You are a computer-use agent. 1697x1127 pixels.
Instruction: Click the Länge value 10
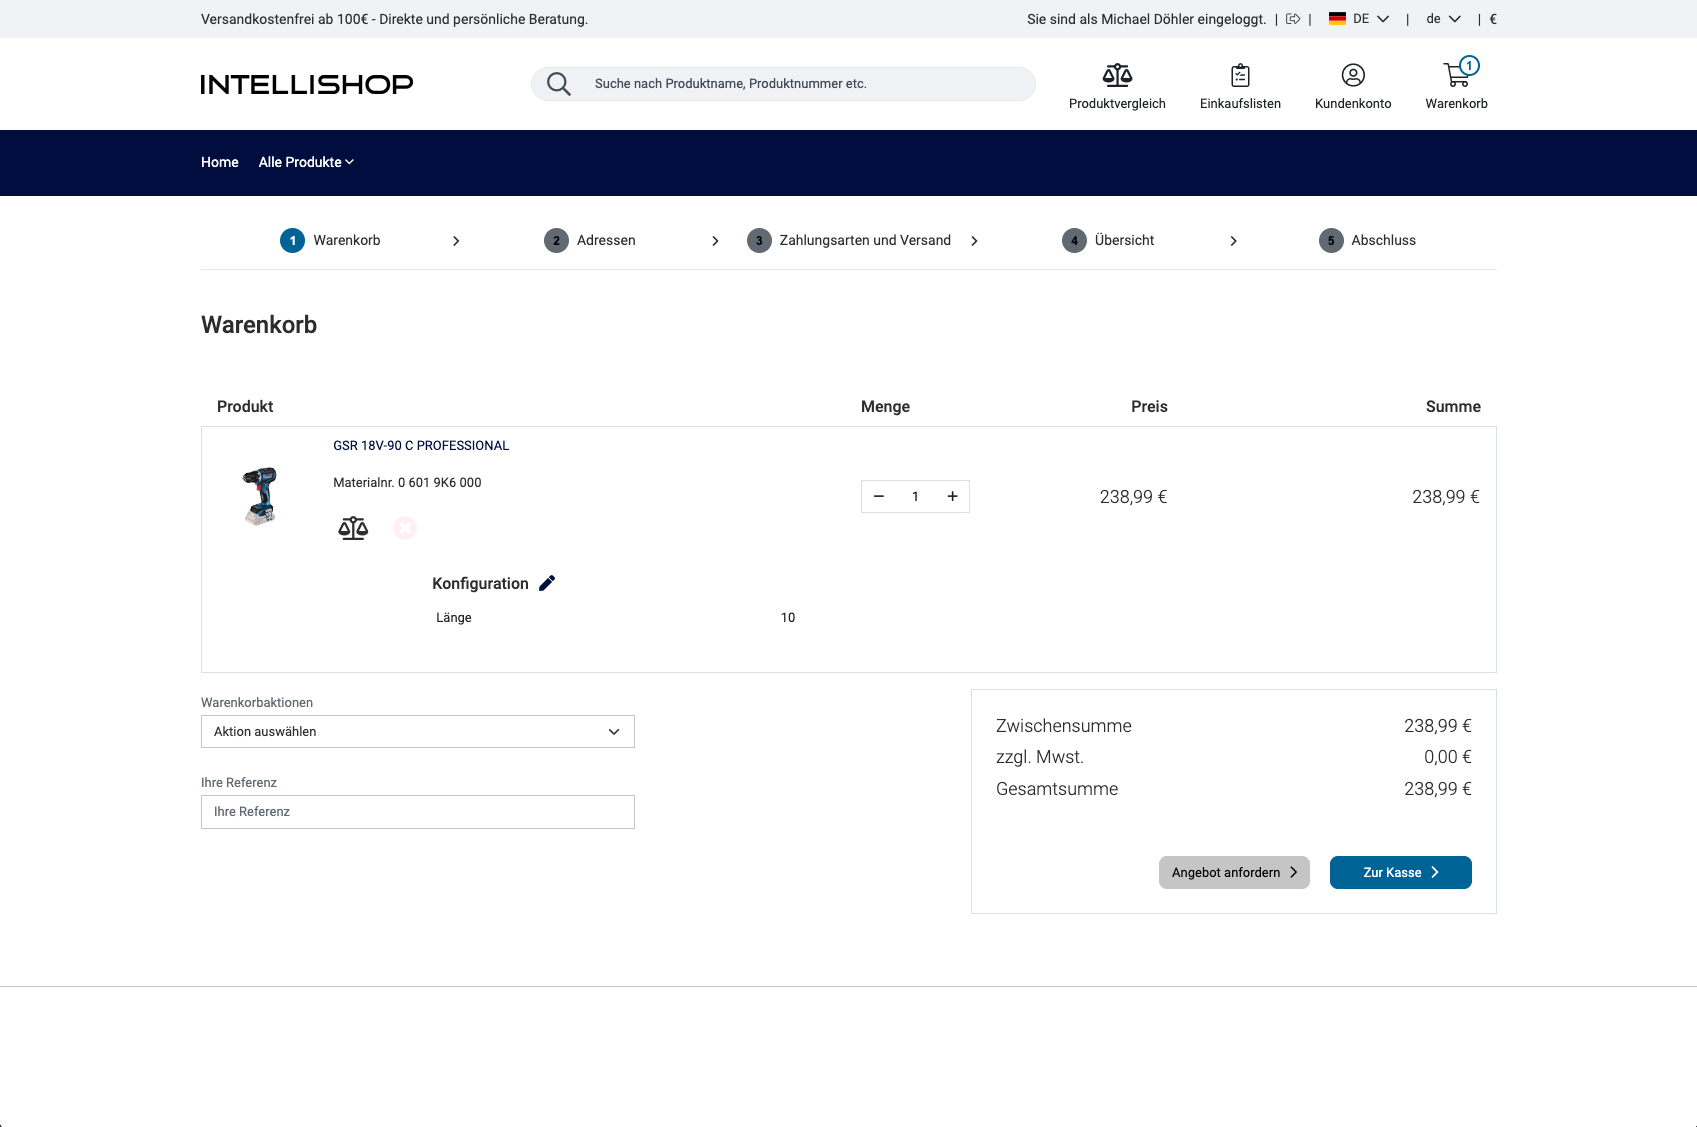point(788,618)
